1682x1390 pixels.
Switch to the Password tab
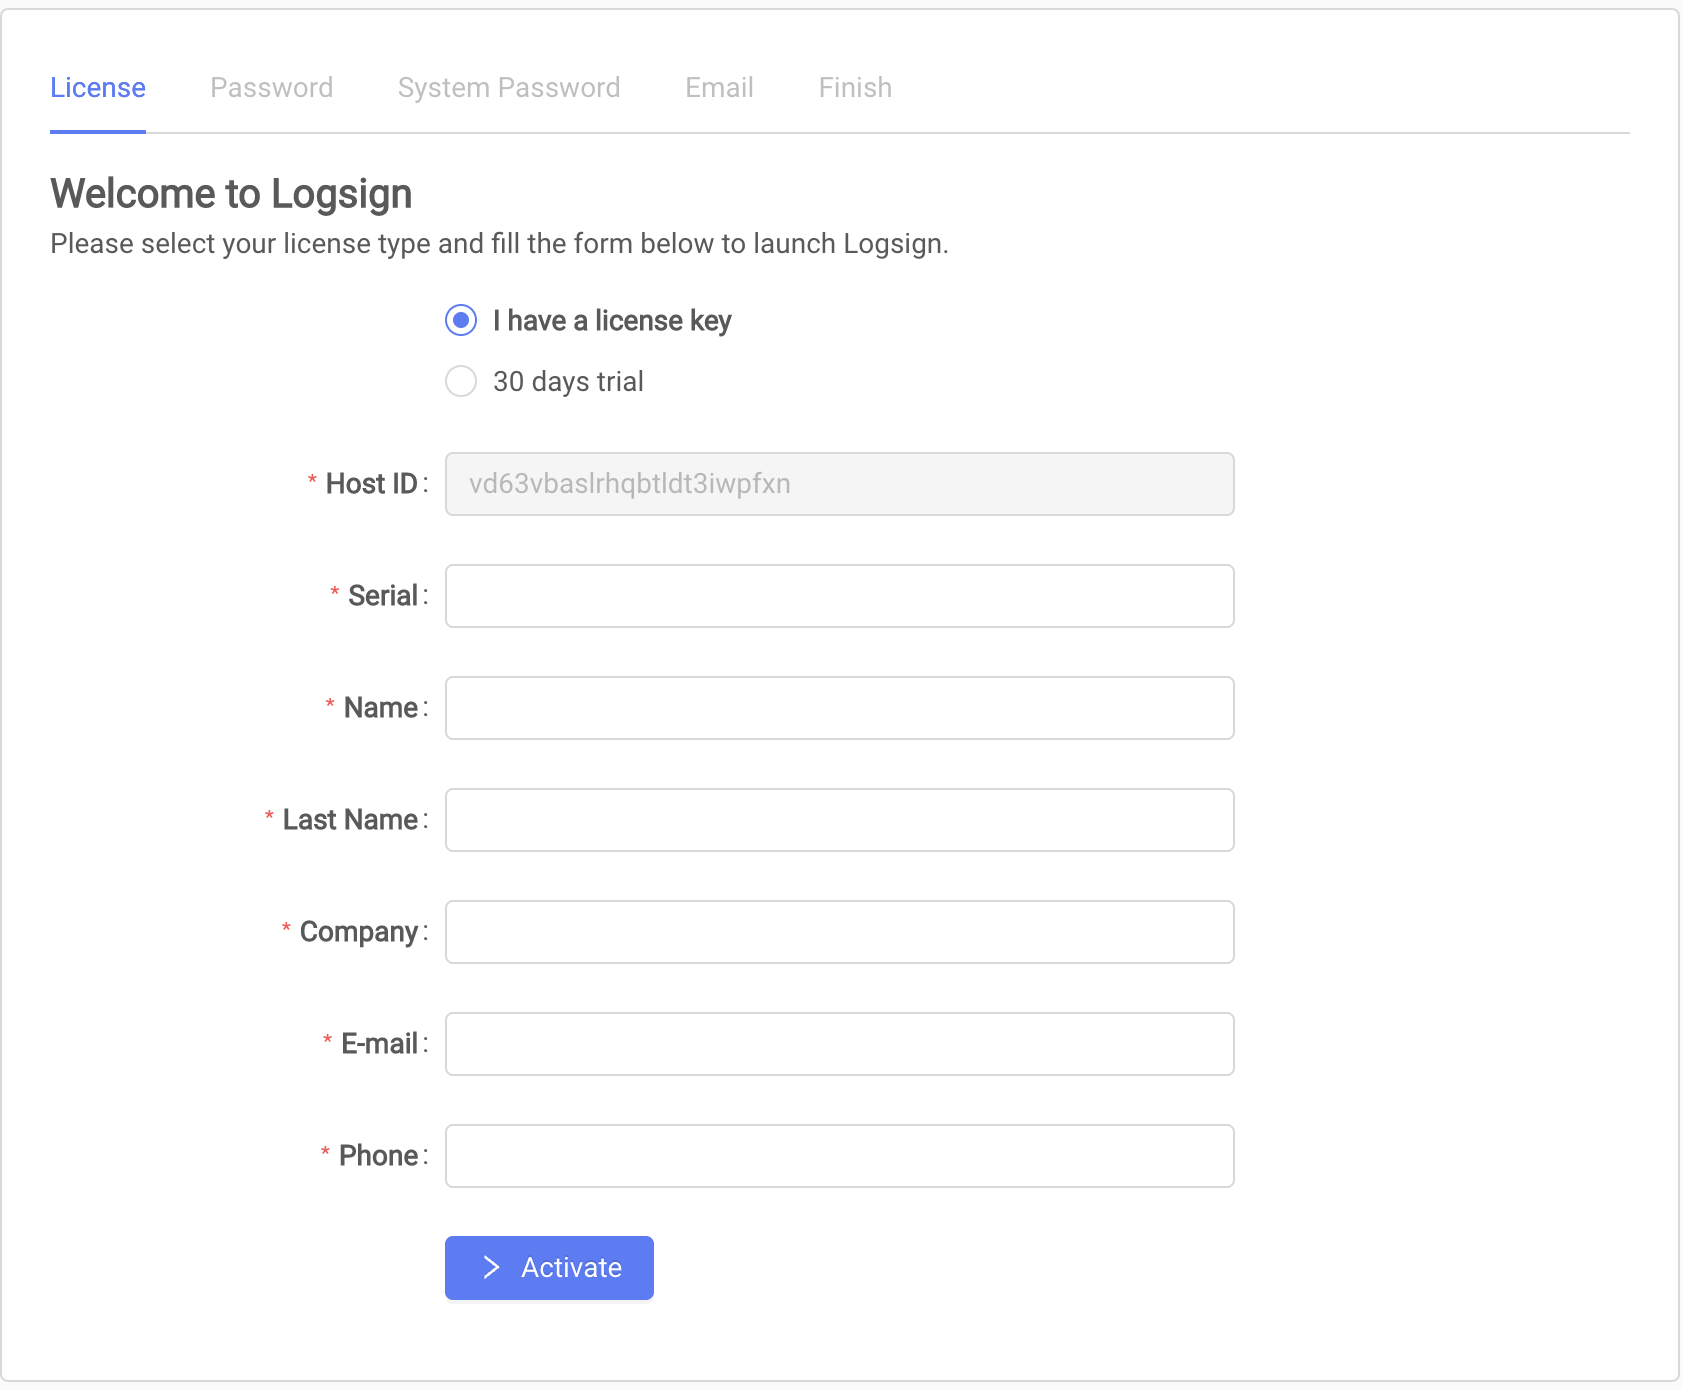271,87
